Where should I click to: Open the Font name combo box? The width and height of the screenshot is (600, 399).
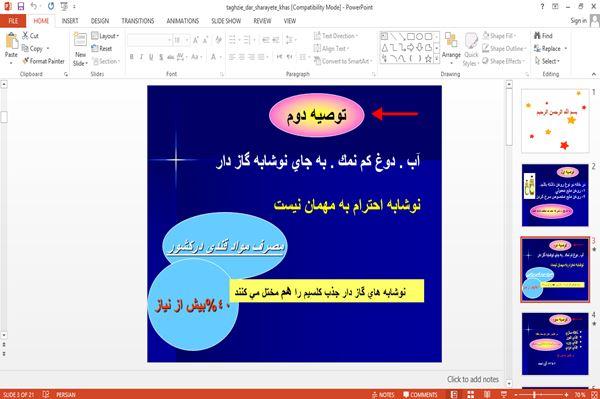149,40
